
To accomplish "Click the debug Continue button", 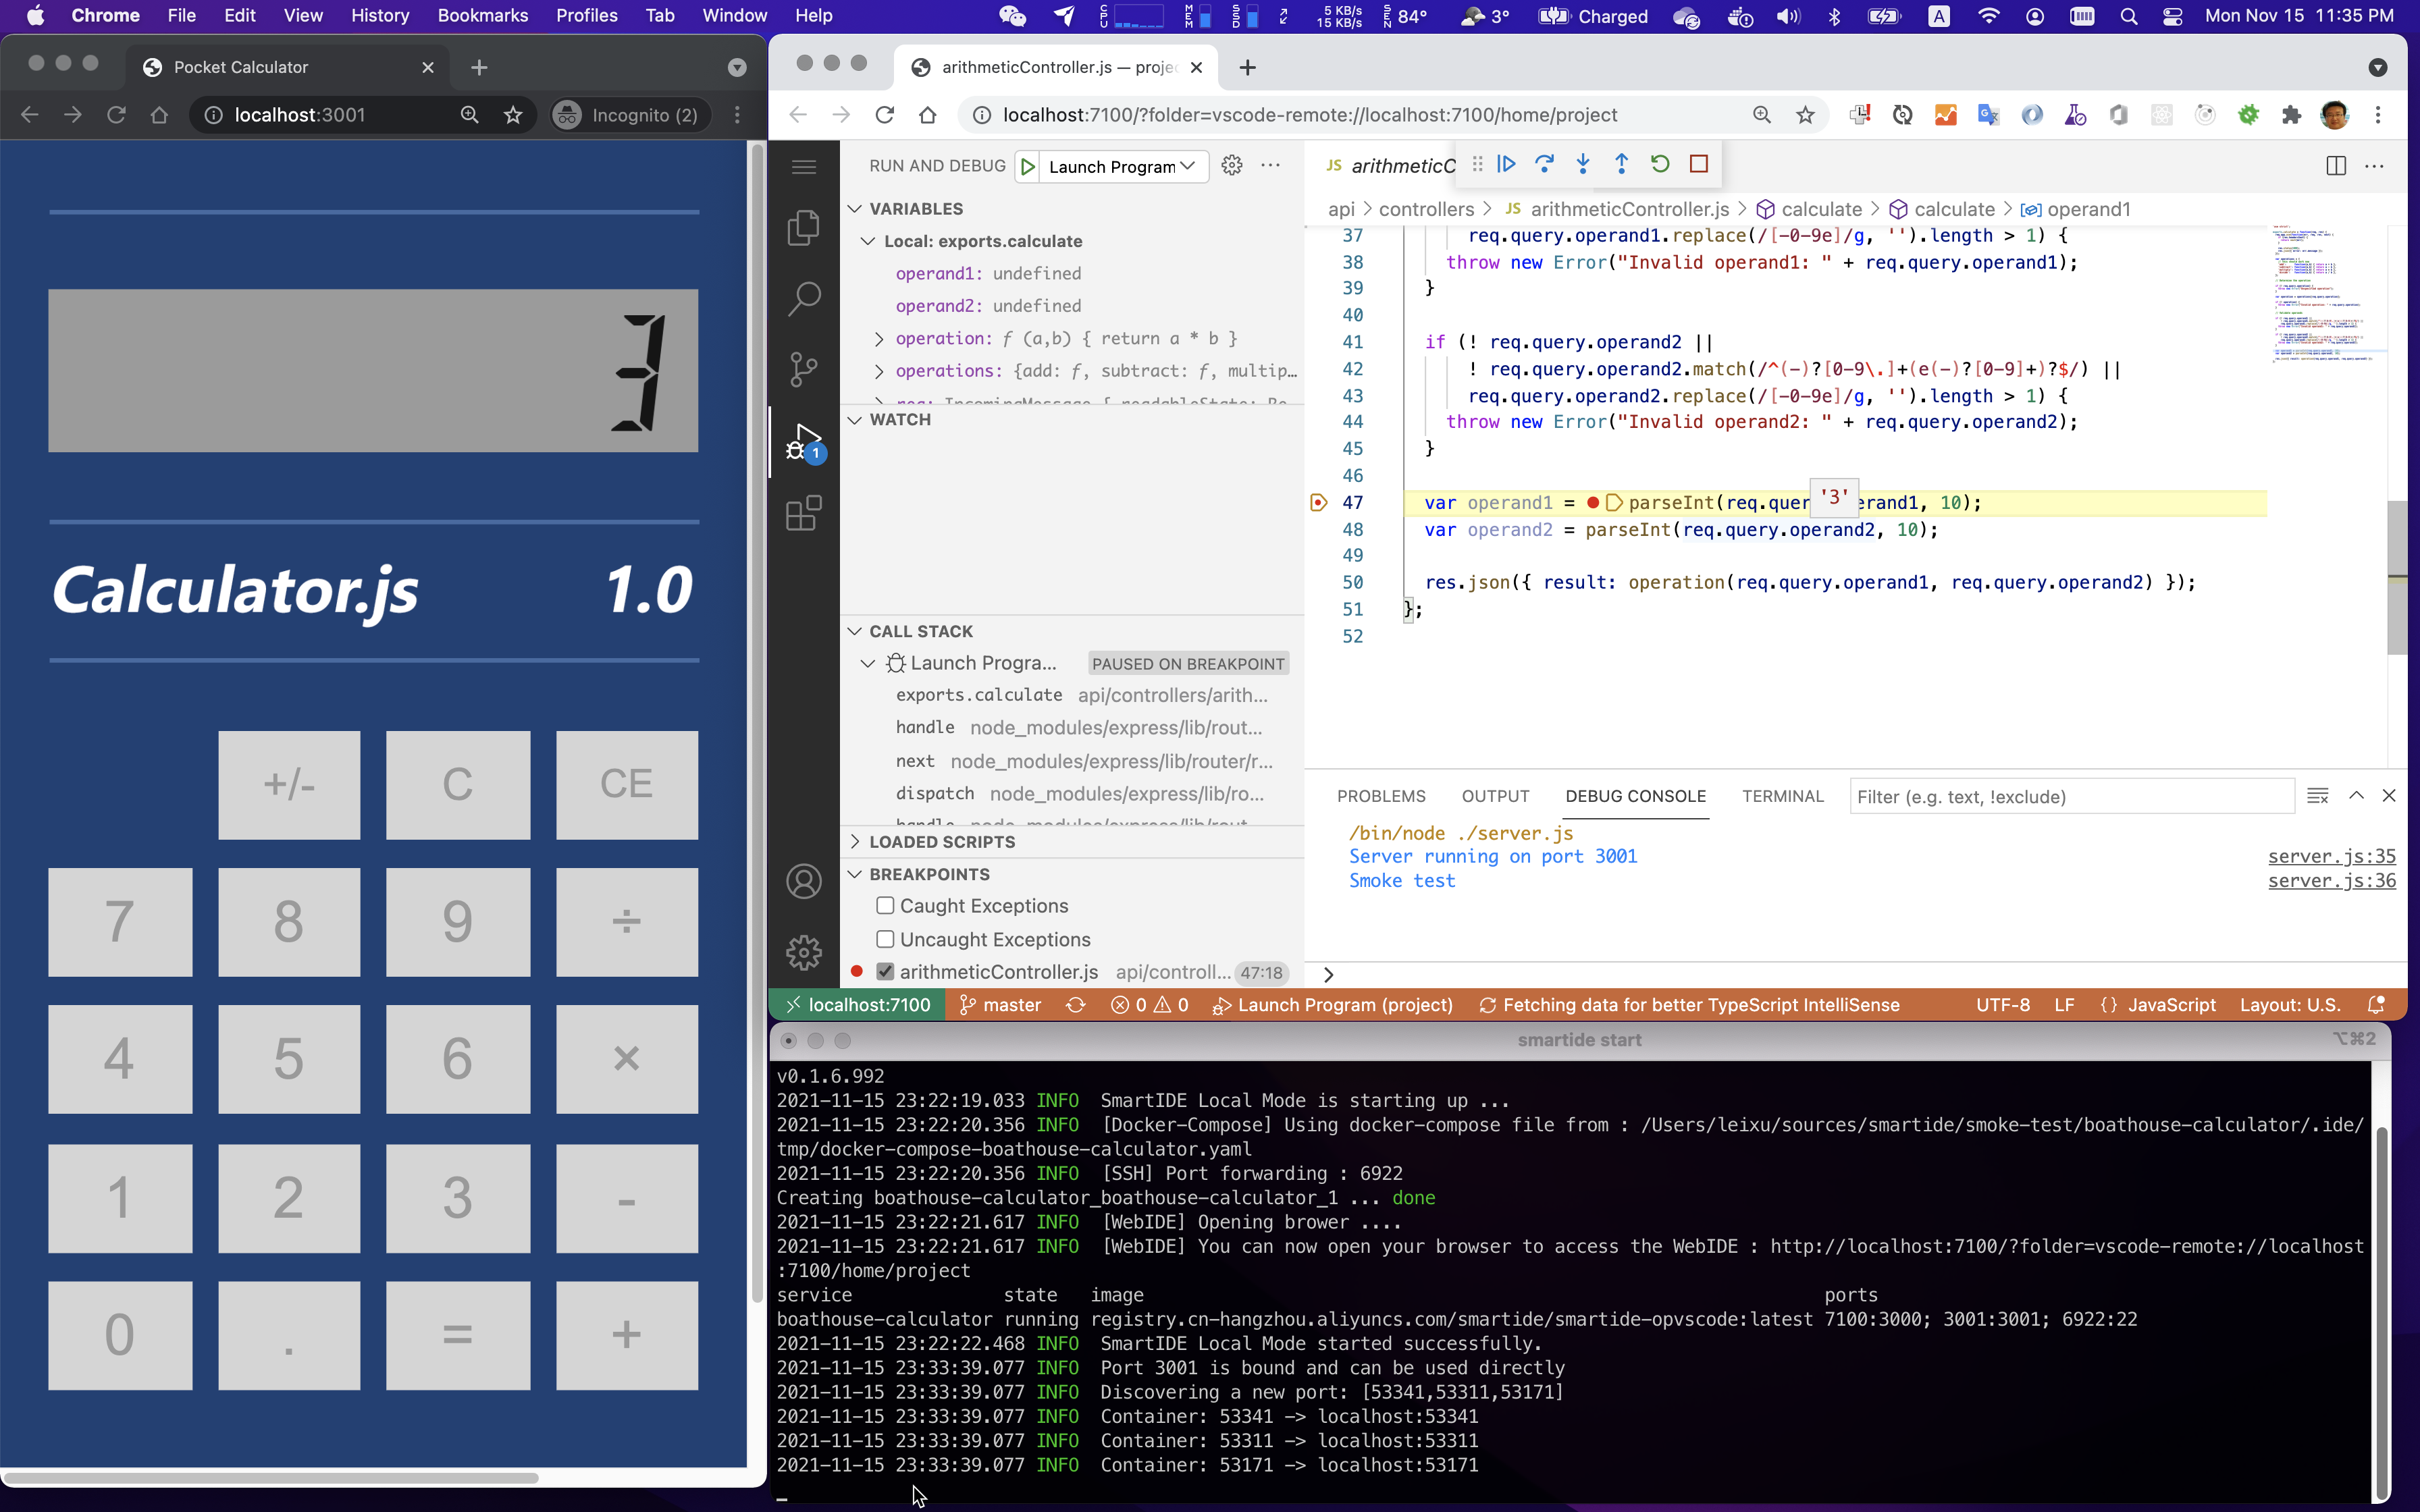I will (x=1506, y=164).
